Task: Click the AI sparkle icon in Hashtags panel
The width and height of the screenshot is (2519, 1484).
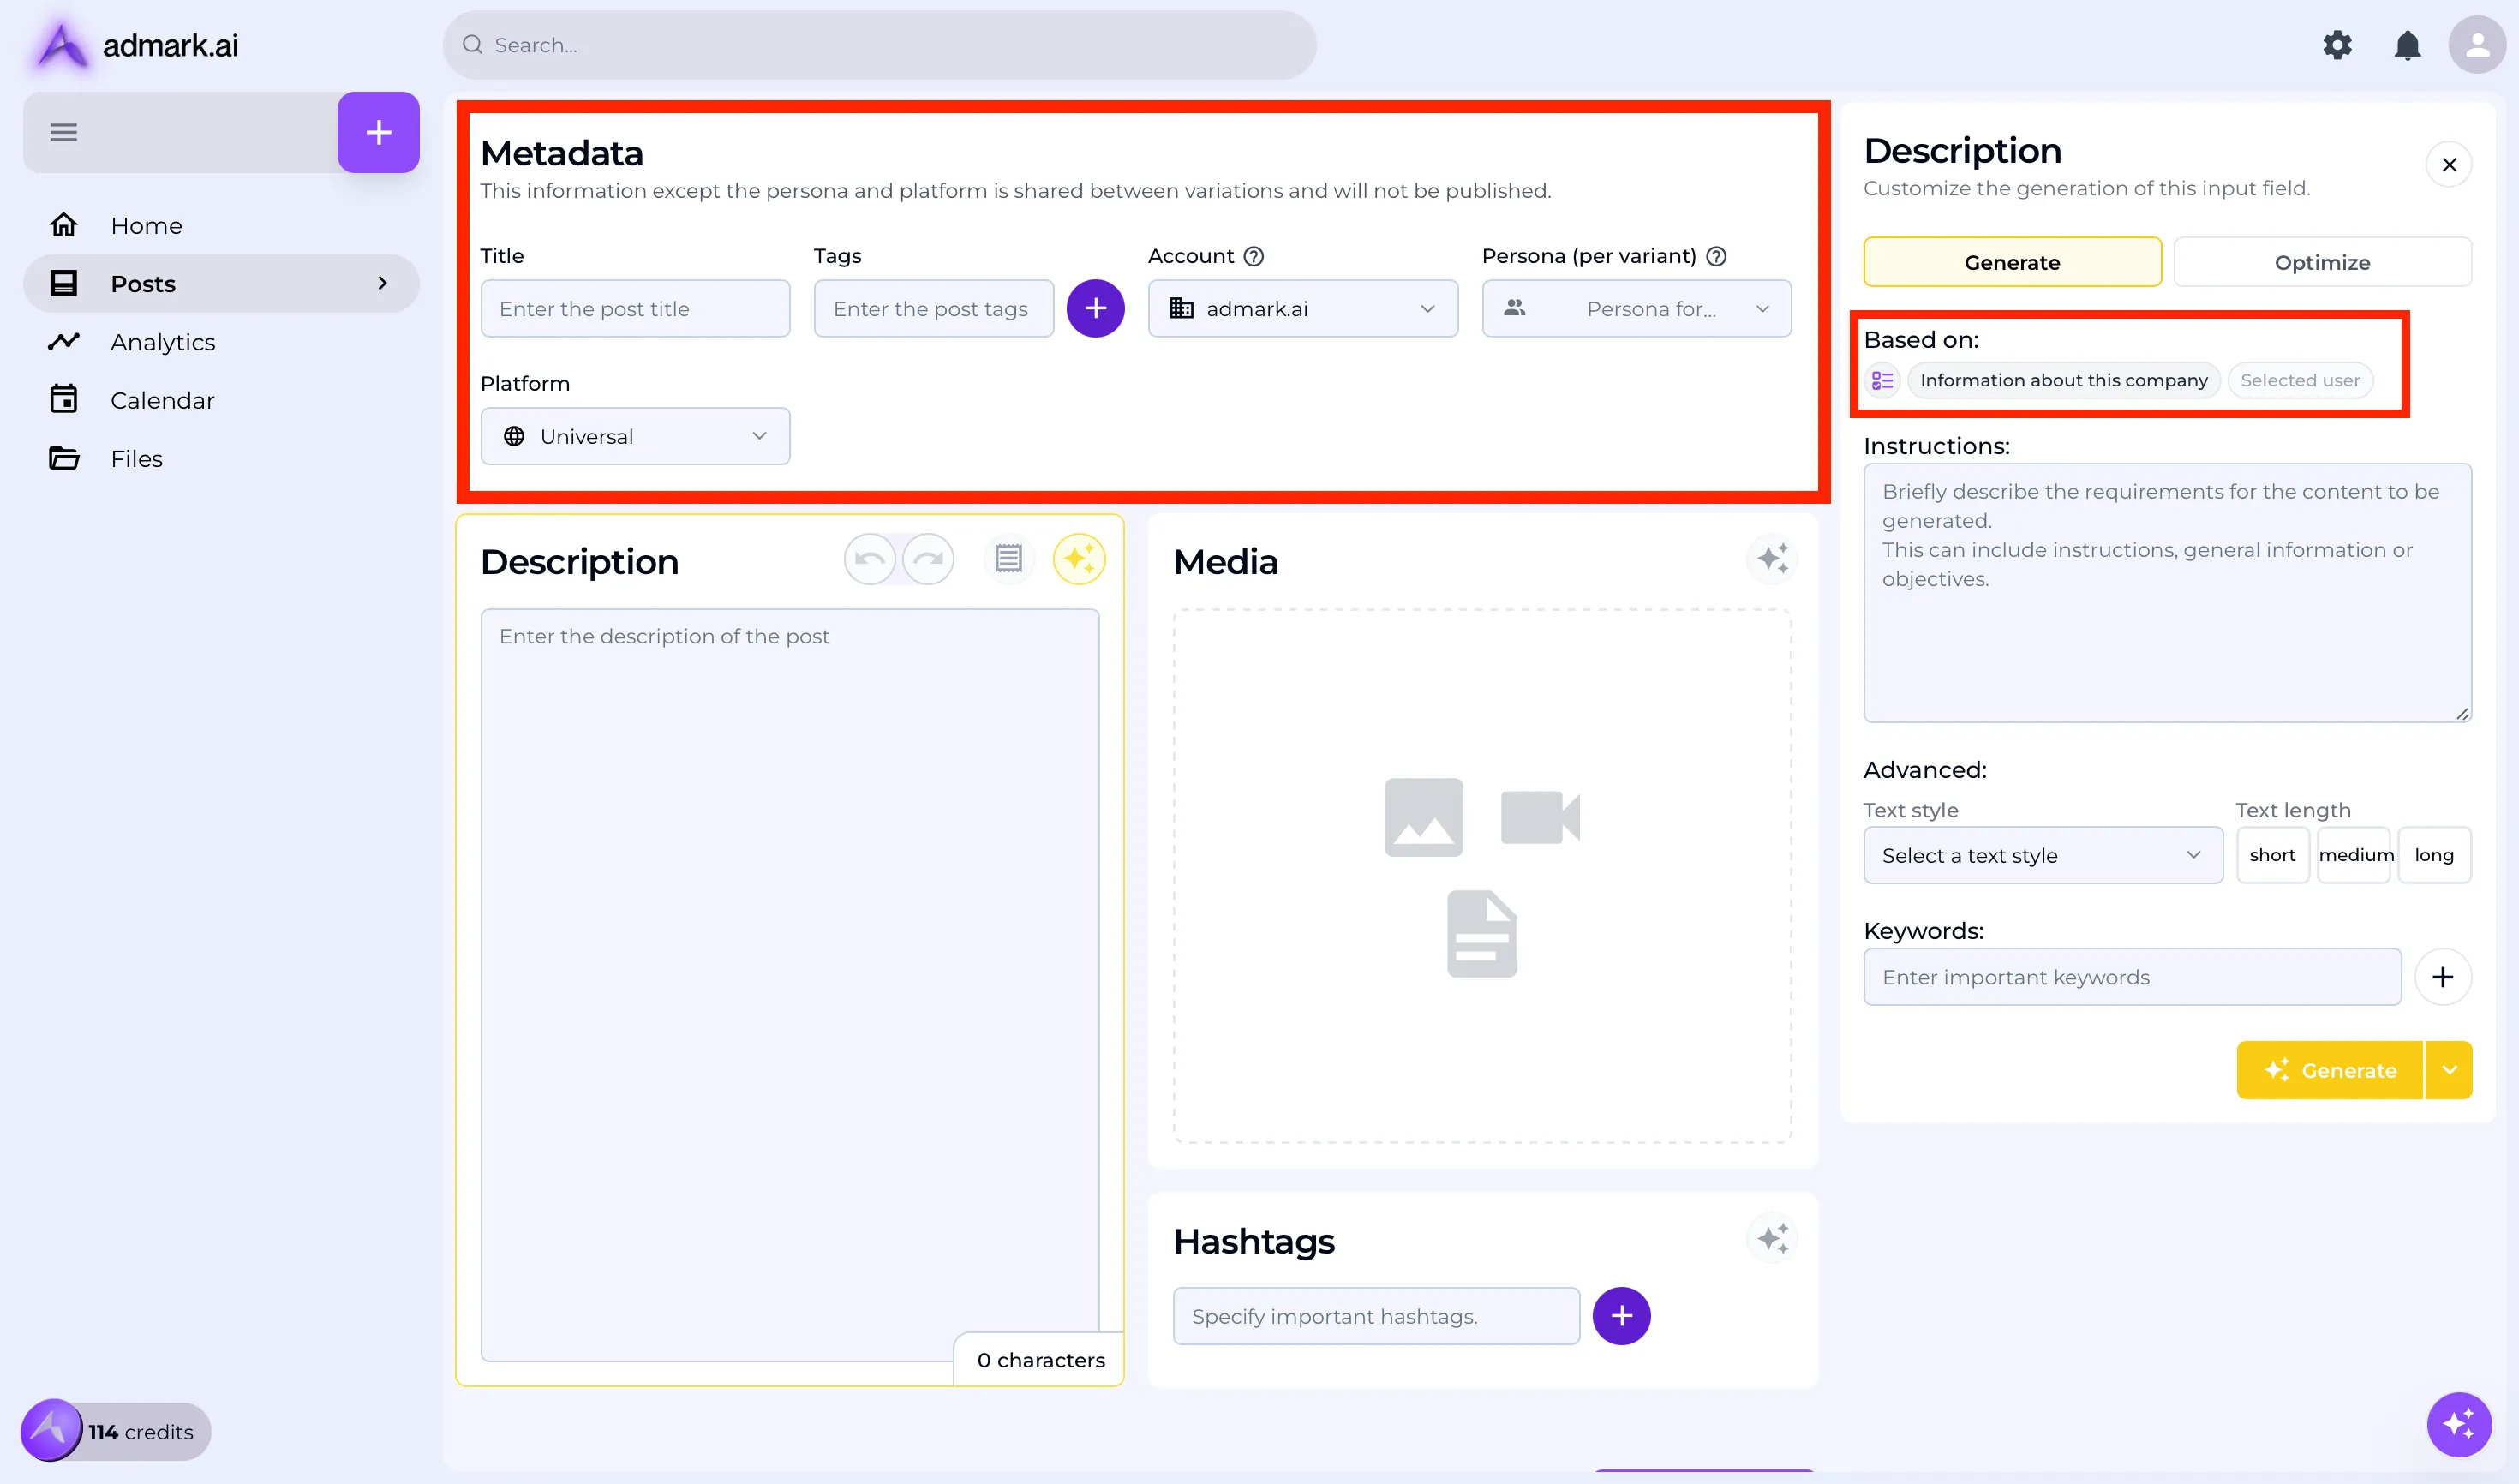Action: pyautogui.click(x=1772, y=1238)
